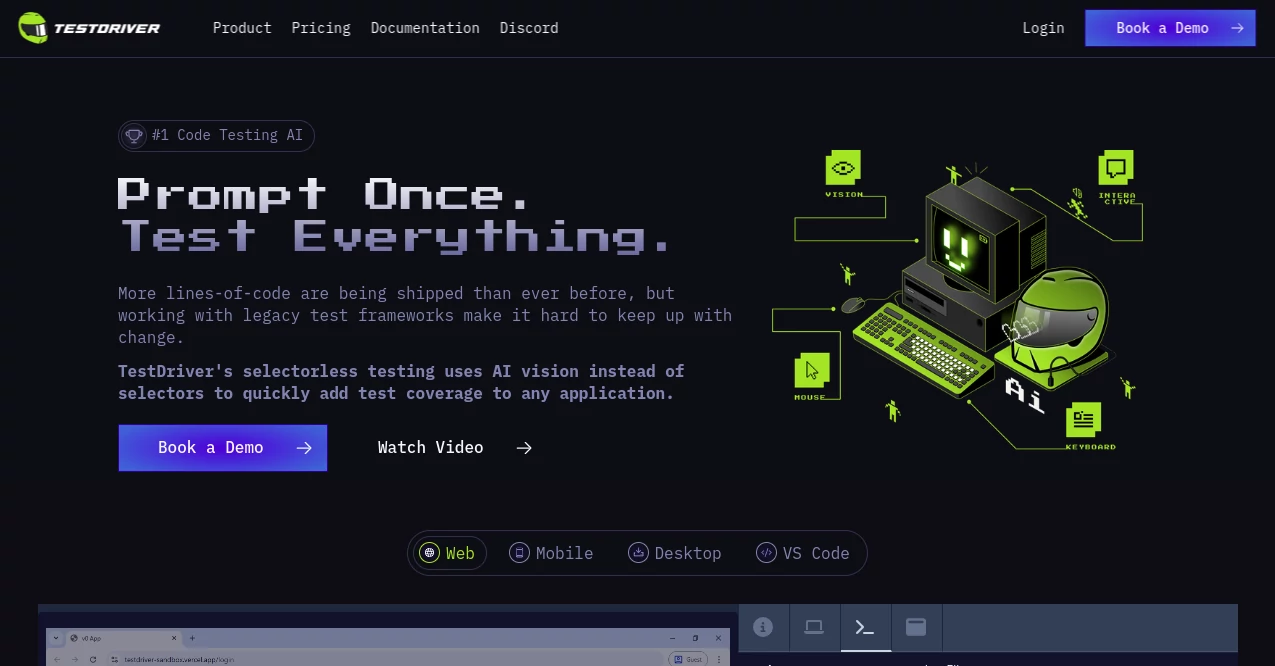This screenshot has height=666, width=1275.
Task: Open the Product menu in the navigation bar
Action: coord(242,27)
